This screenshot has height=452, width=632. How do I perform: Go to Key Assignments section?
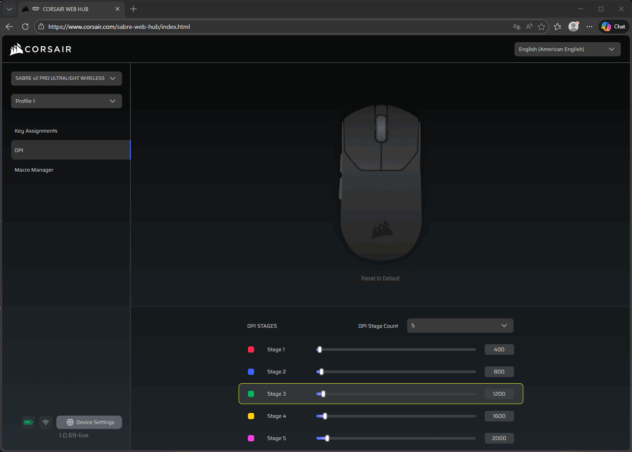click(x=36, y=131)
